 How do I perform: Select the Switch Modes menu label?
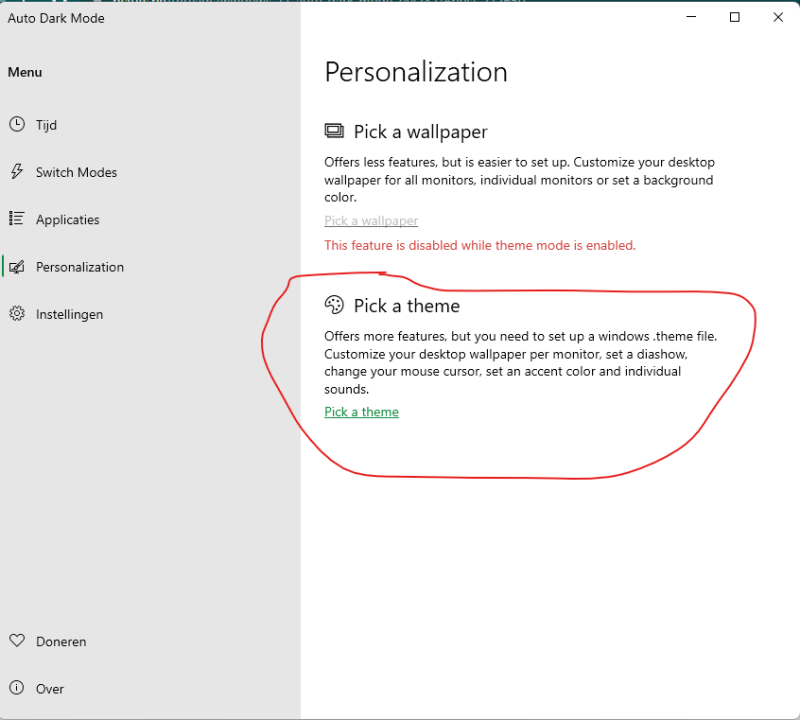76,172
